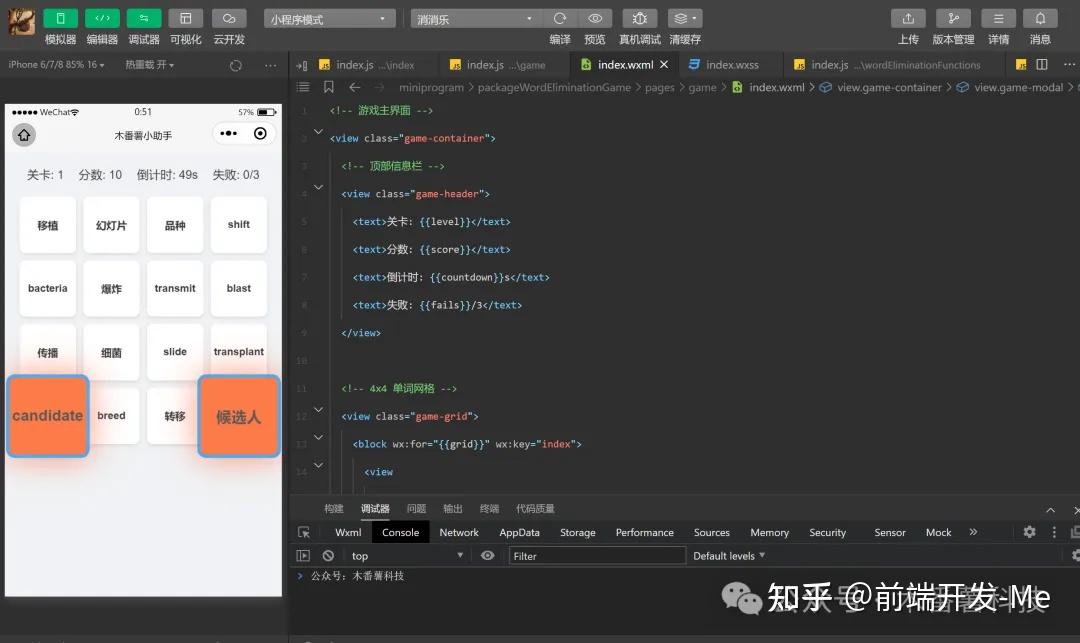This screenshot has height=643, width=1080.
Task: Click the navigate back arrow
Action: [x=355, y=87]
